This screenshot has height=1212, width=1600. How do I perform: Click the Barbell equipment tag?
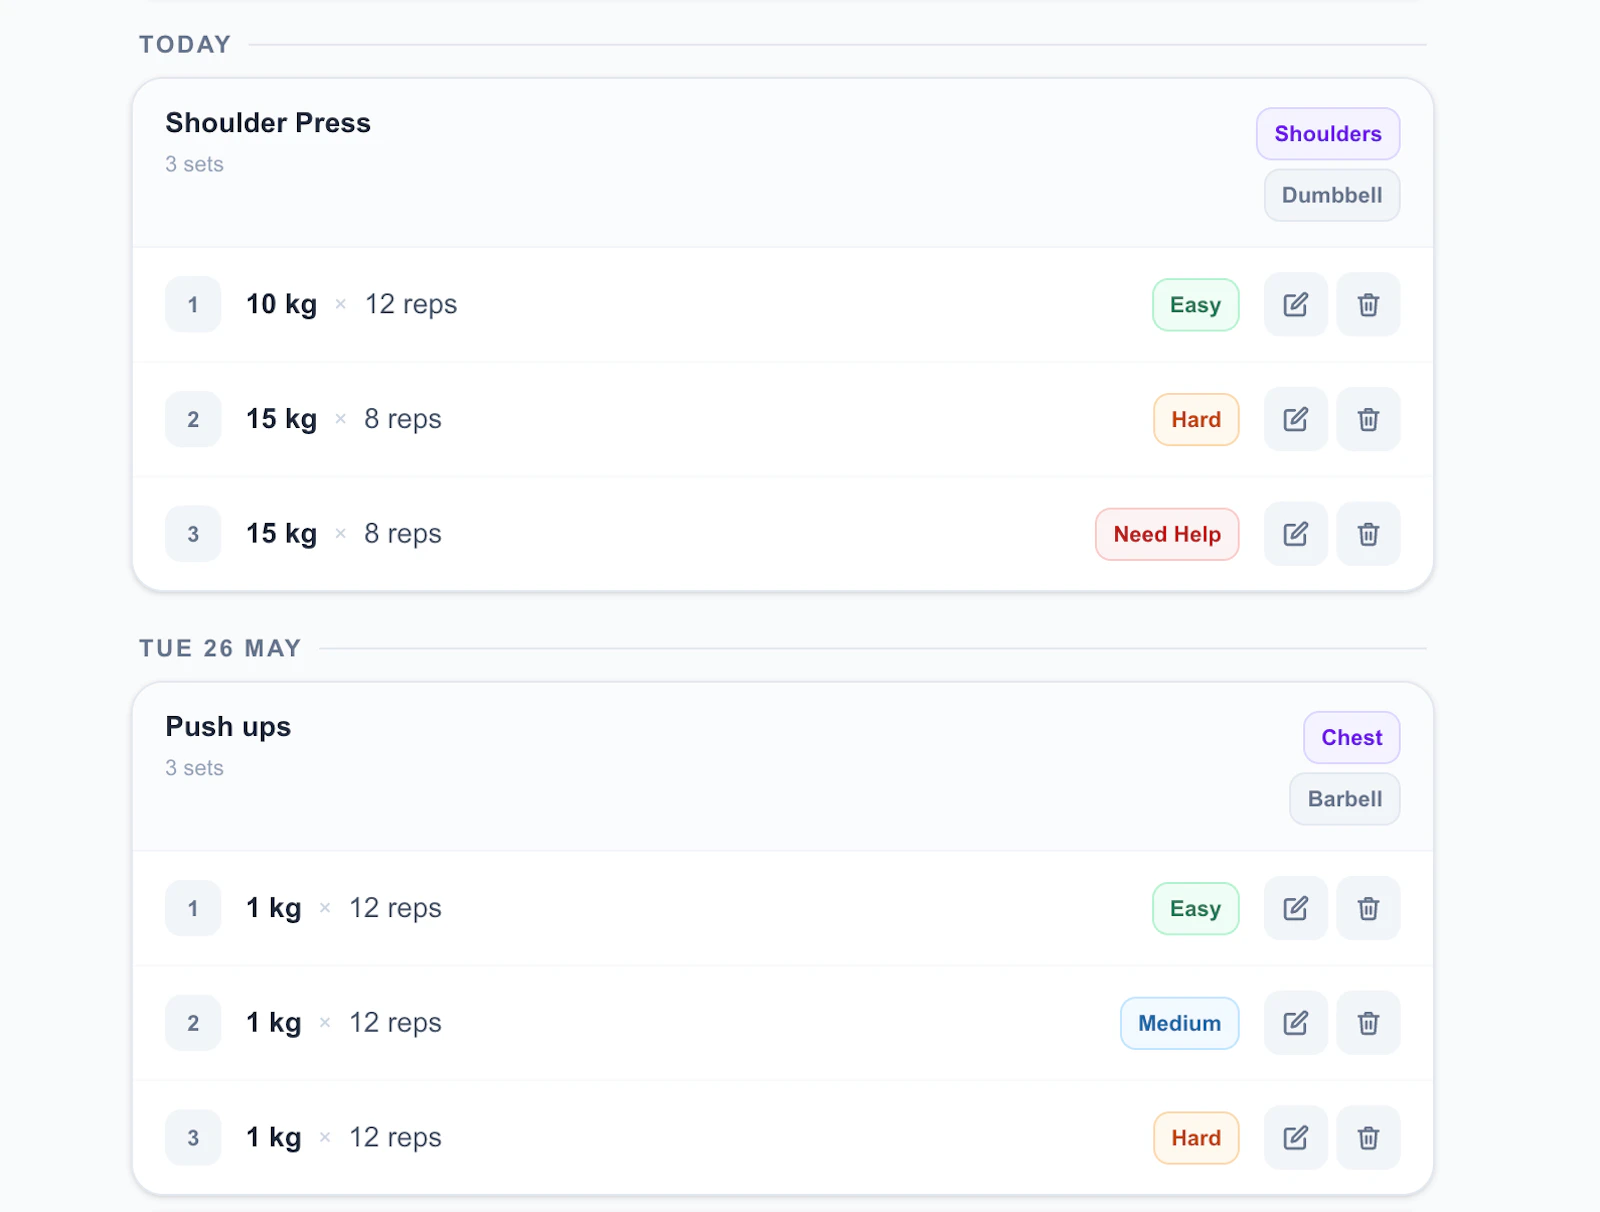(1345, 799)
